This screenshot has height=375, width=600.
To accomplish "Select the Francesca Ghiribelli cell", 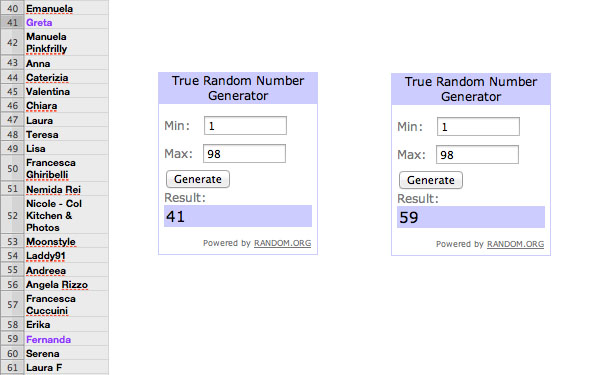I will tap(66, 168).
